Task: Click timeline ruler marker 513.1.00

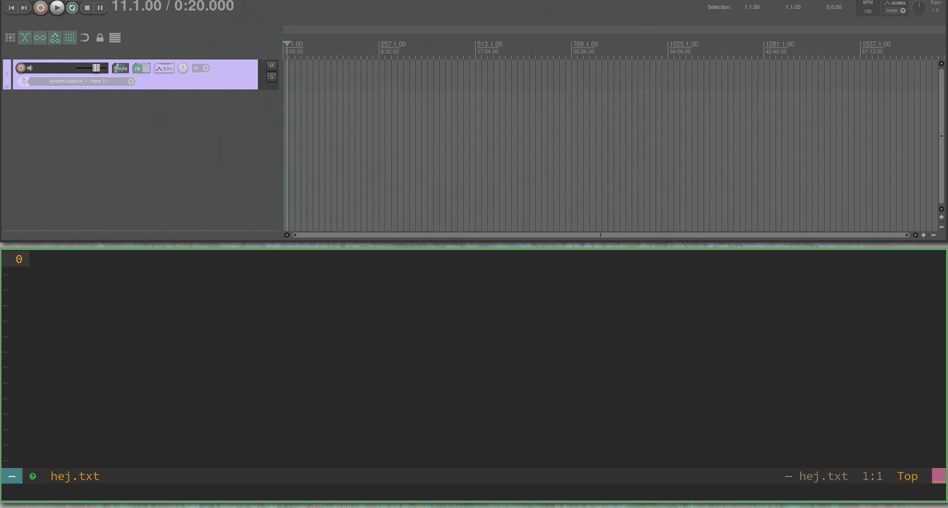Action: [489, 44]
